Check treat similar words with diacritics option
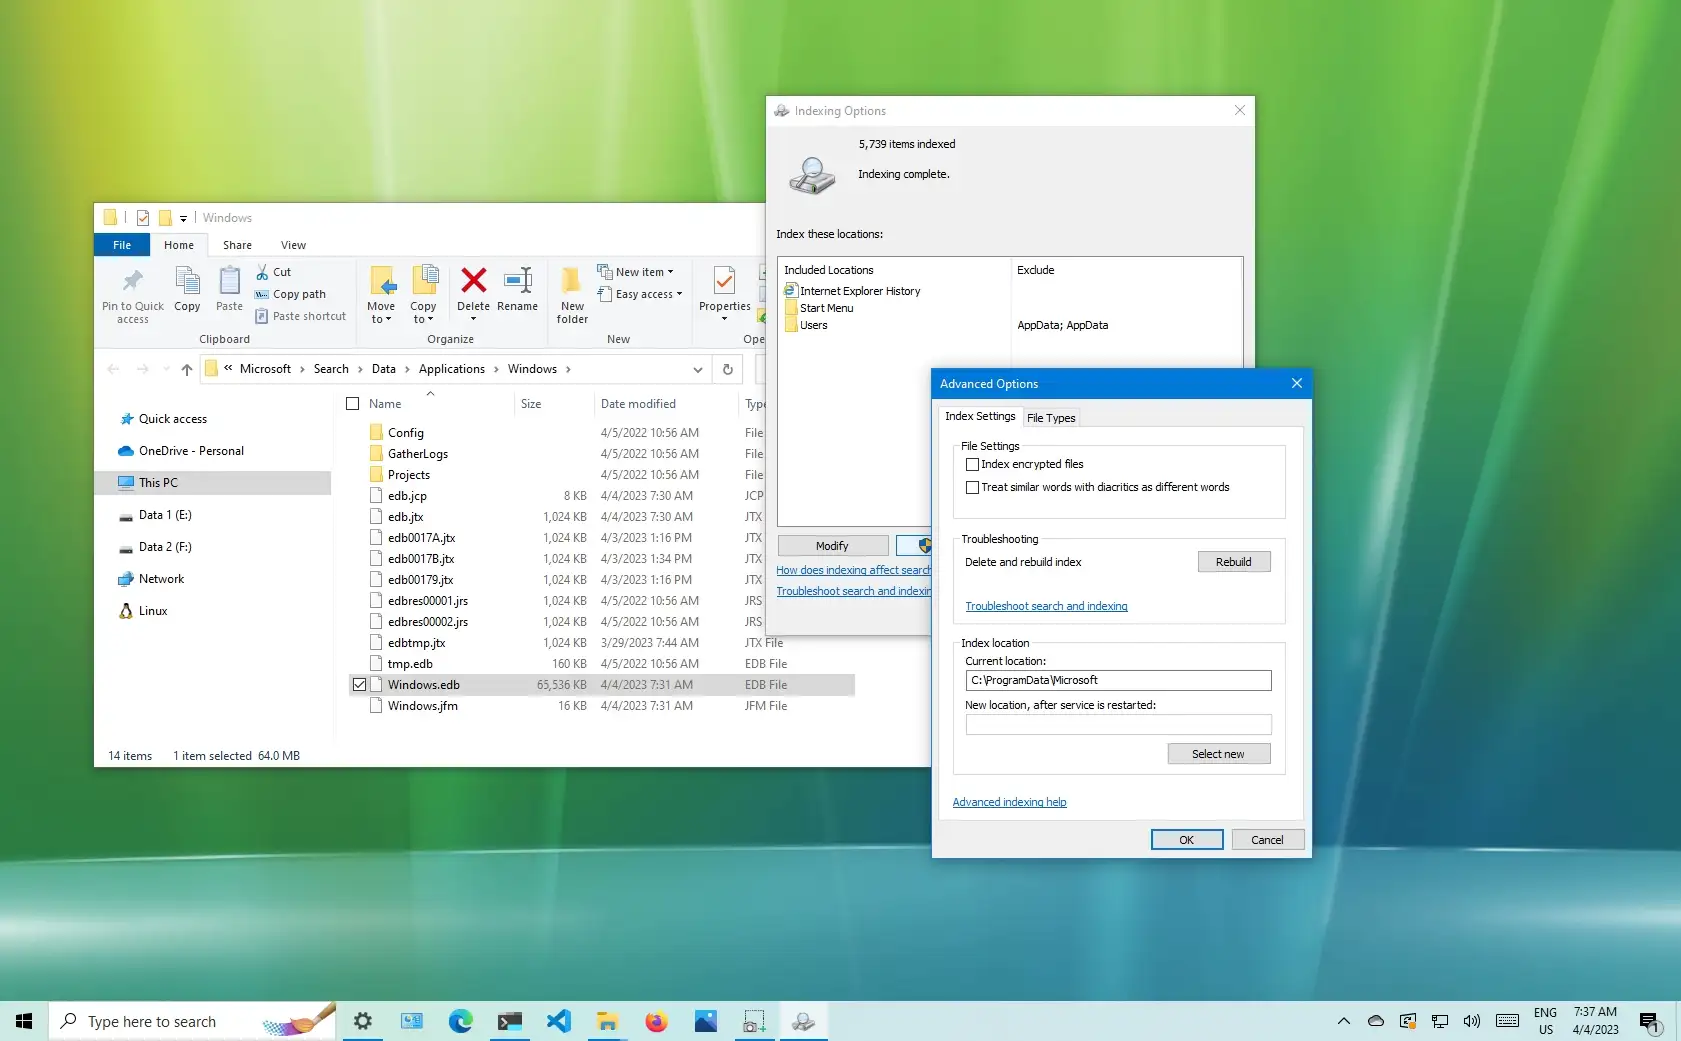The height and width of the screenshot is (1041, 1681). coord(973,487)
